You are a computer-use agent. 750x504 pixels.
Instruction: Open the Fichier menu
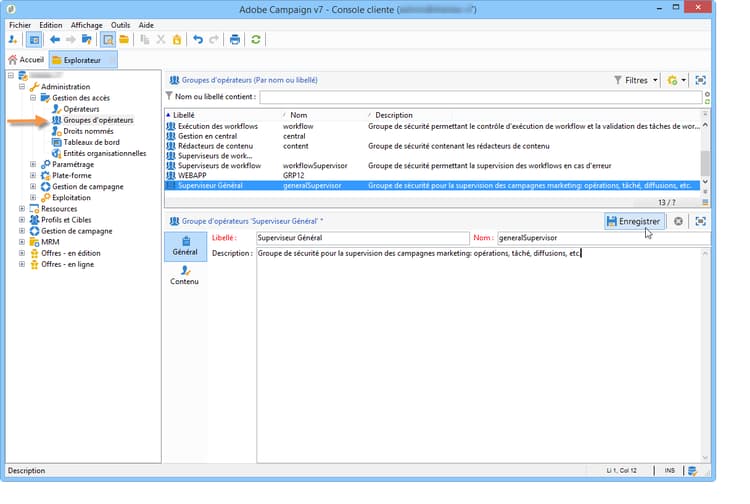click(20, 25)
